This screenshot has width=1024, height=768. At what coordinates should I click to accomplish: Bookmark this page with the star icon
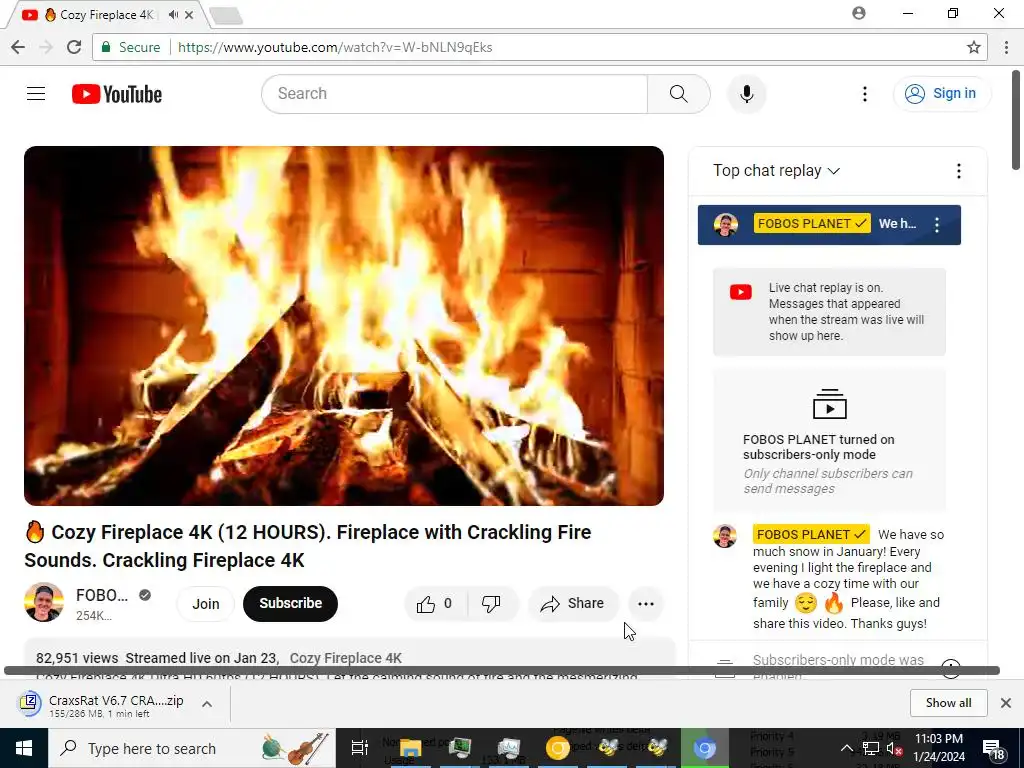[x=974, y=47]
